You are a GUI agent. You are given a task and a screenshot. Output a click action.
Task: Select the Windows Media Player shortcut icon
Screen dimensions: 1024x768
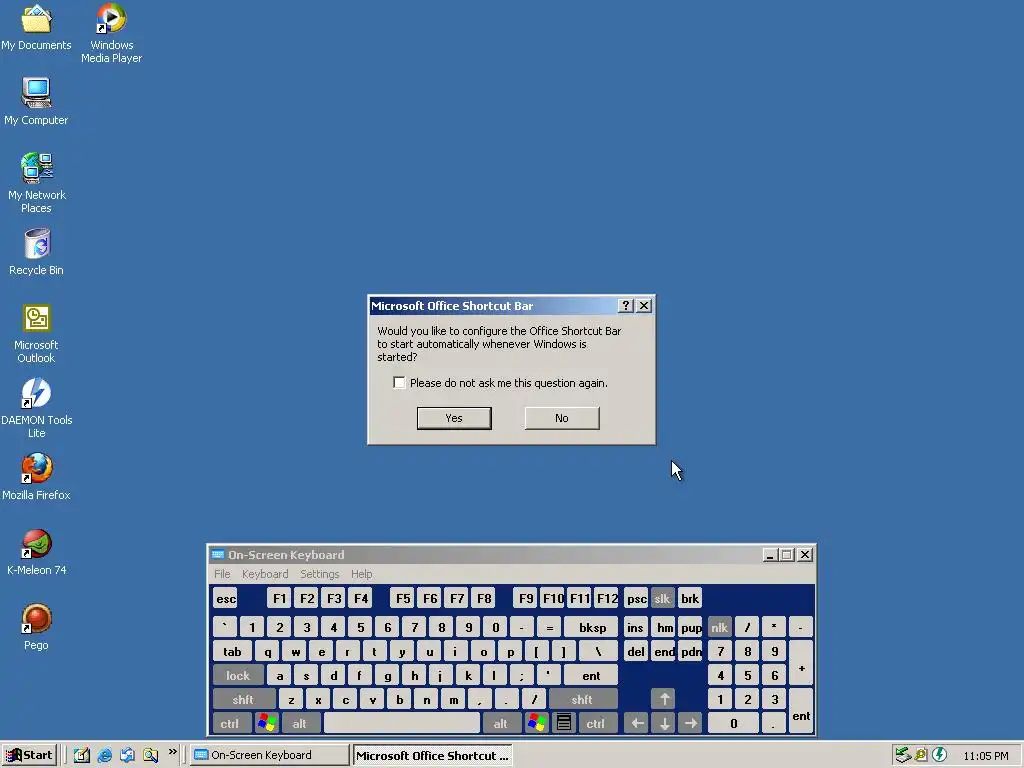coord(111,33)
